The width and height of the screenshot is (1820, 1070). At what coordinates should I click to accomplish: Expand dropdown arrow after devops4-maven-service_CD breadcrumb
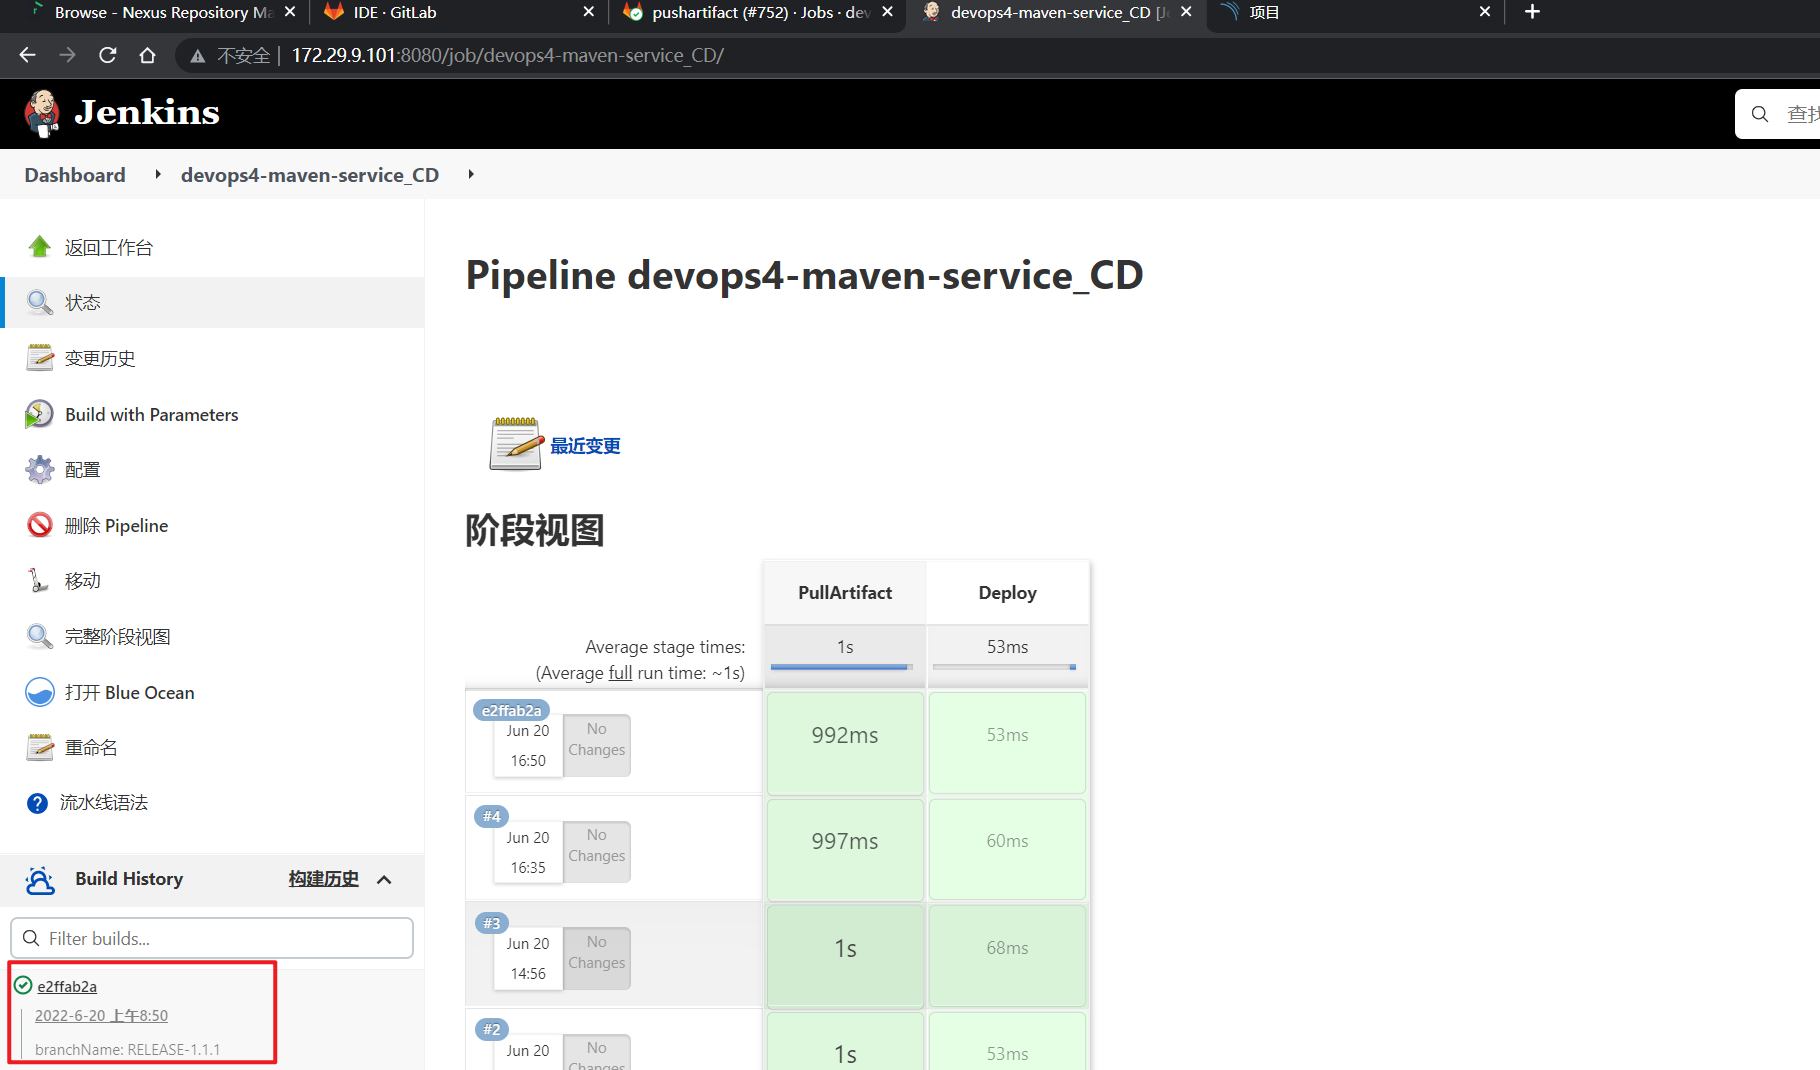point(471,175)
